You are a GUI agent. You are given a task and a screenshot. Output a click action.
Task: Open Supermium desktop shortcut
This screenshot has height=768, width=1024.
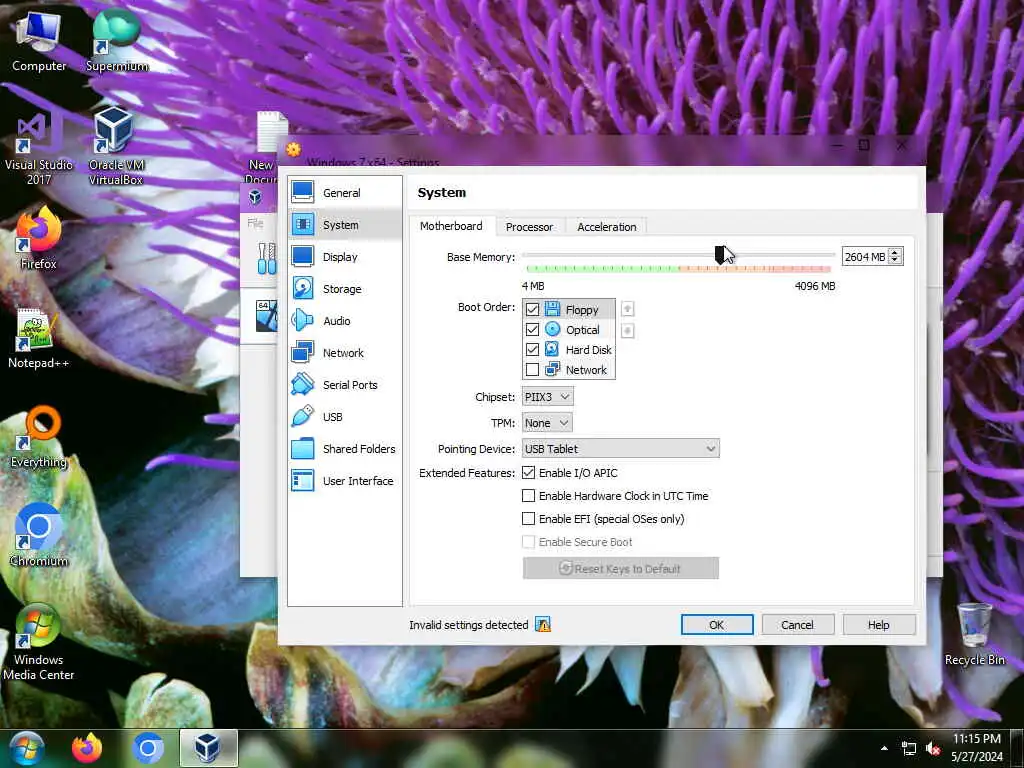click(x=117, y=42)
